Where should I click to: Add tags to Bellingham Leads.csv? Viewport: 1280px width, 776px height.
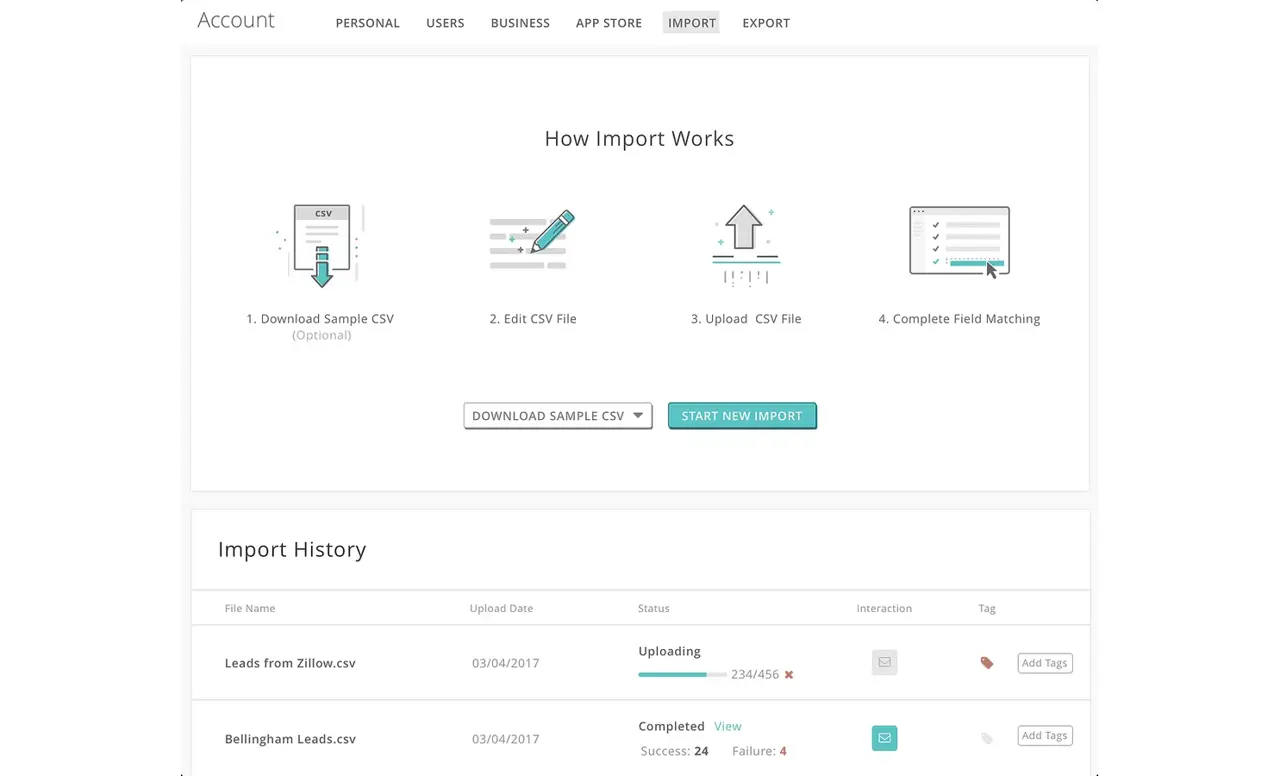[x=1045, y=736]
